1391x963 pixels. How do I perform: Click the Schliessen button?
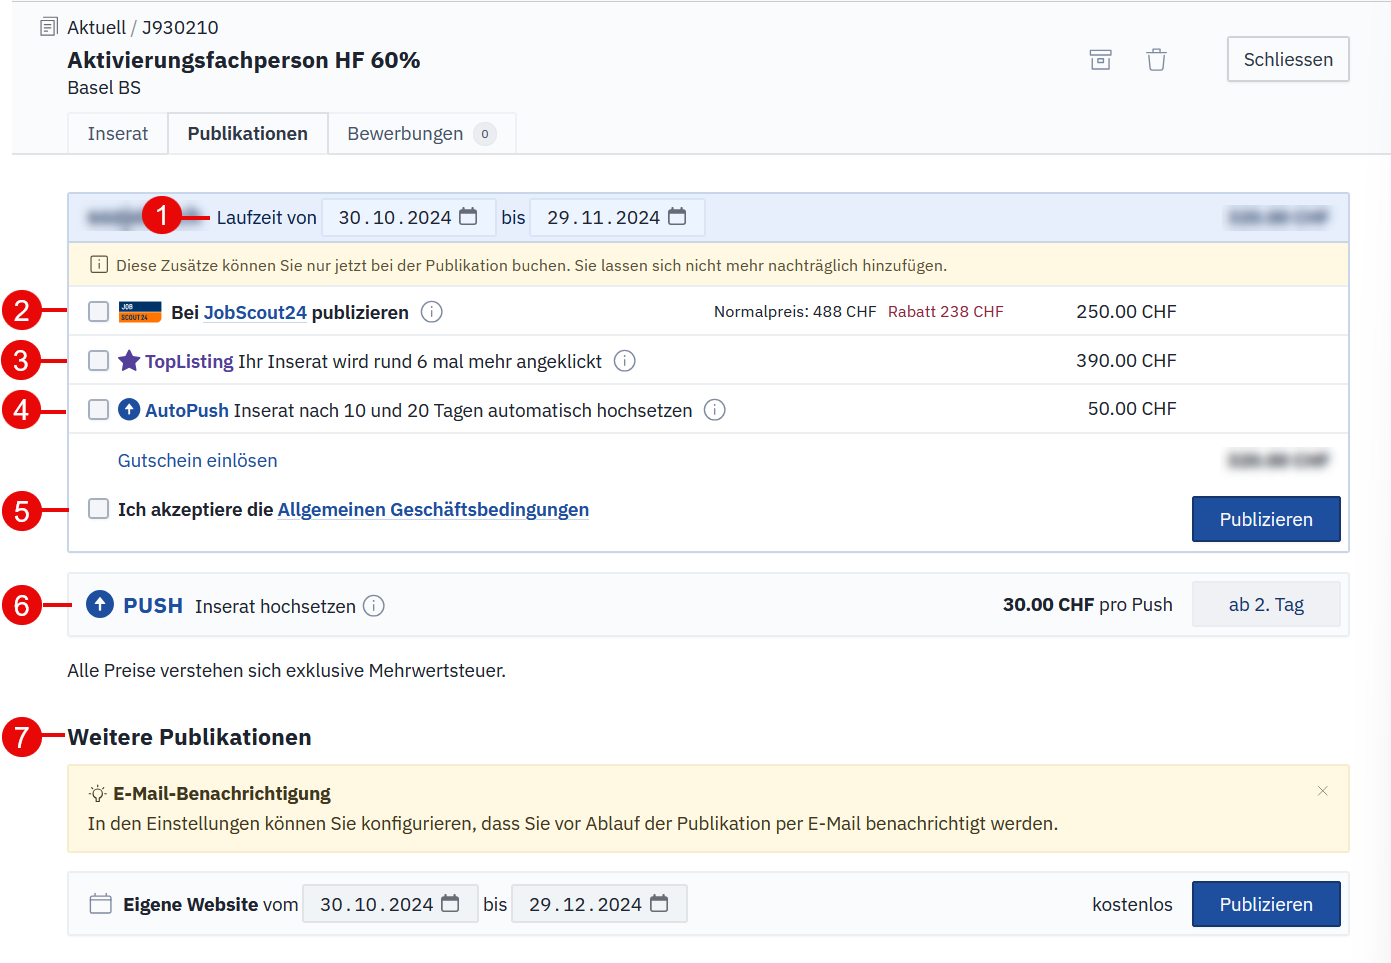pos(1287,59)
